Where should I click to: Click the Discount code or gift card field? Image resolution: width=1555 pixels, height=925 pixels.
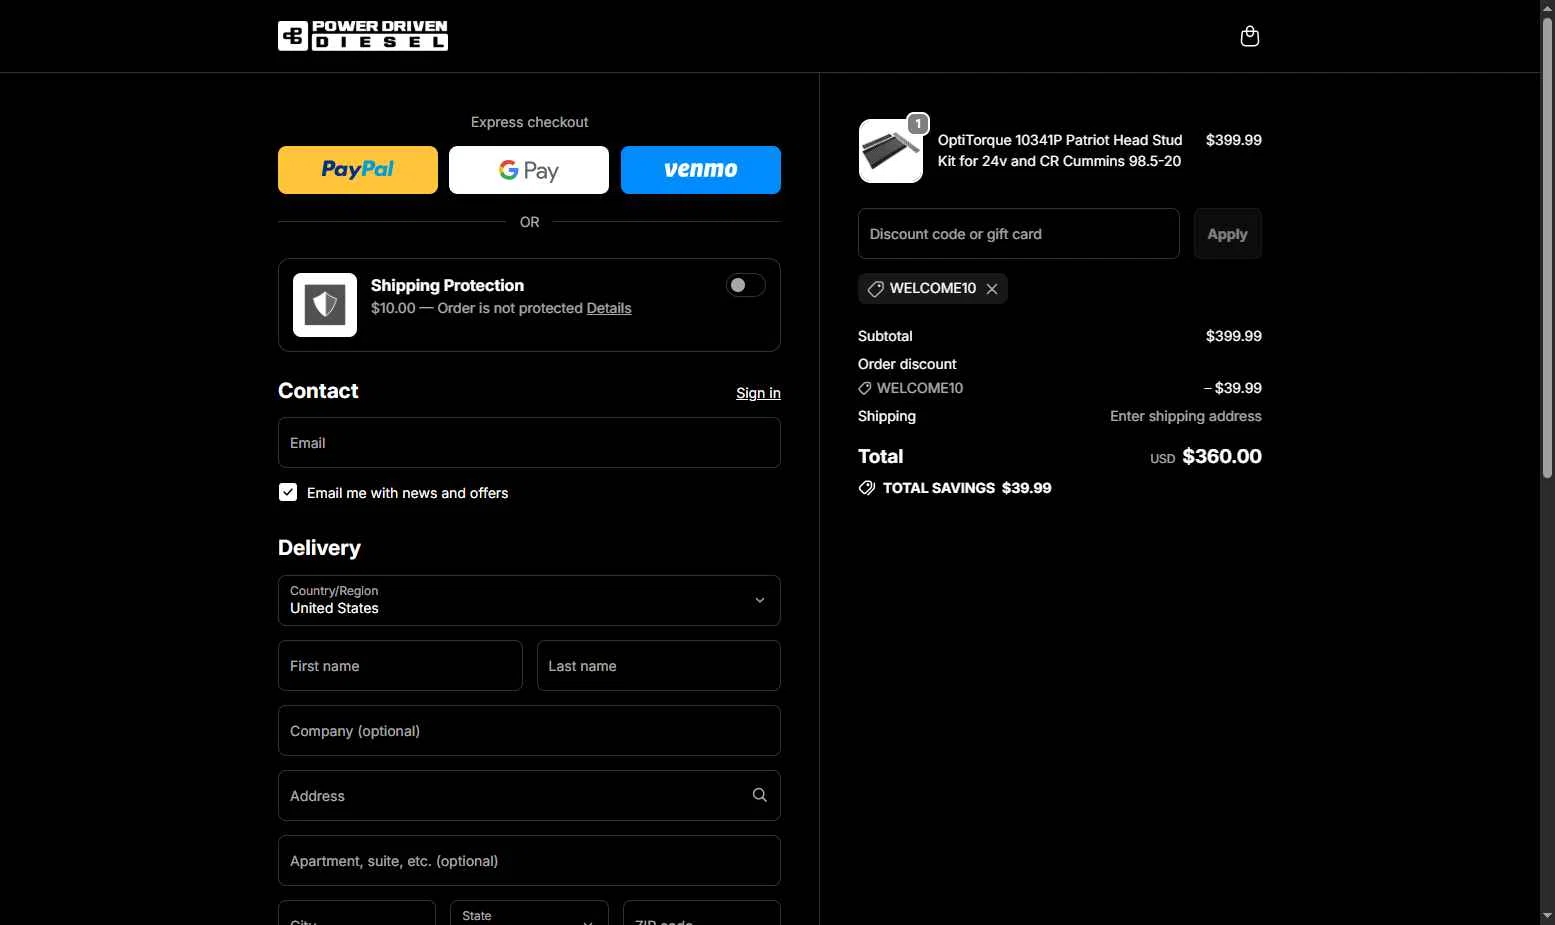(x=1019, y=234)
